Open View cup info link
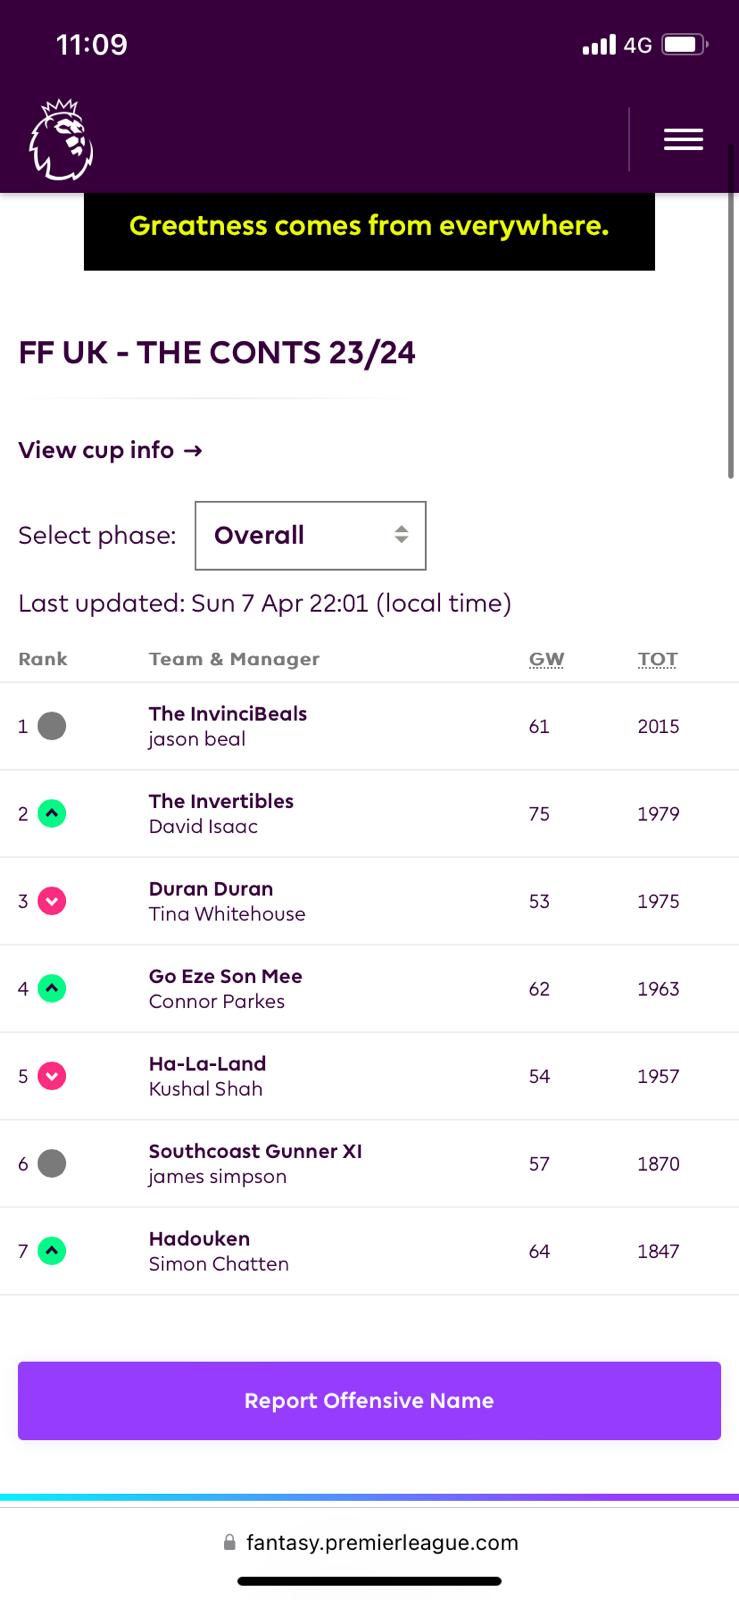The image size is (739, 1600). [110, 450]
